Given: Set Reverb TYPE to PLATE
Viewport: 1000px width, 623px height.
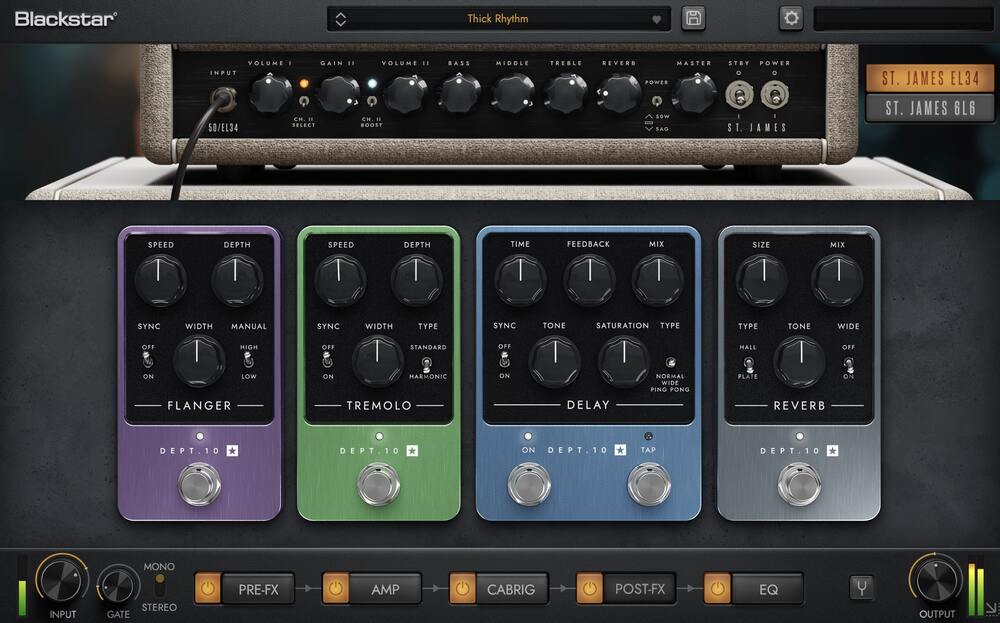Looking at the screenshot, I should click(x=748, y=367).
